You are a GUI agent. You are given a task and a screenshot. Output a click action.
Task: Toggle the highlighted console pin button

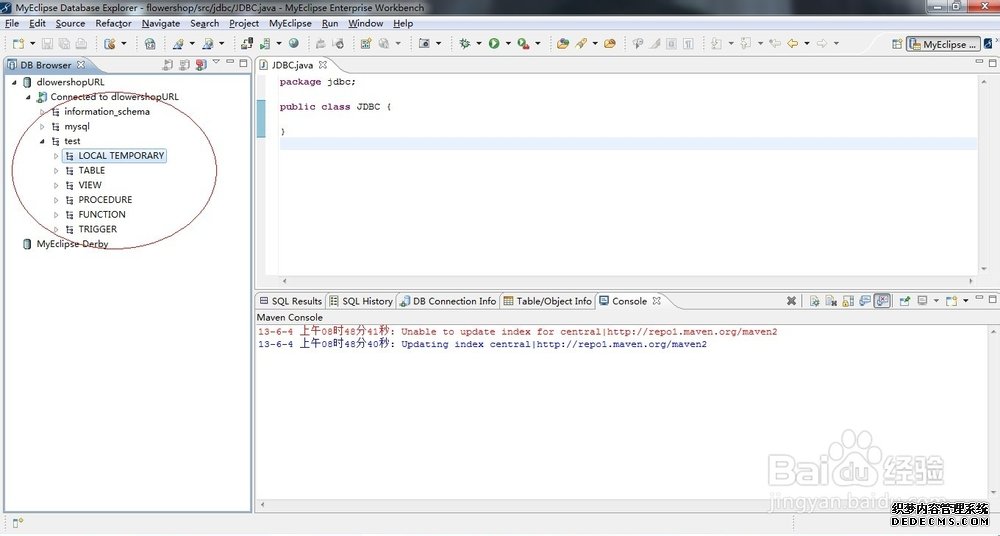pyautogui.click(x=882, y=301)
